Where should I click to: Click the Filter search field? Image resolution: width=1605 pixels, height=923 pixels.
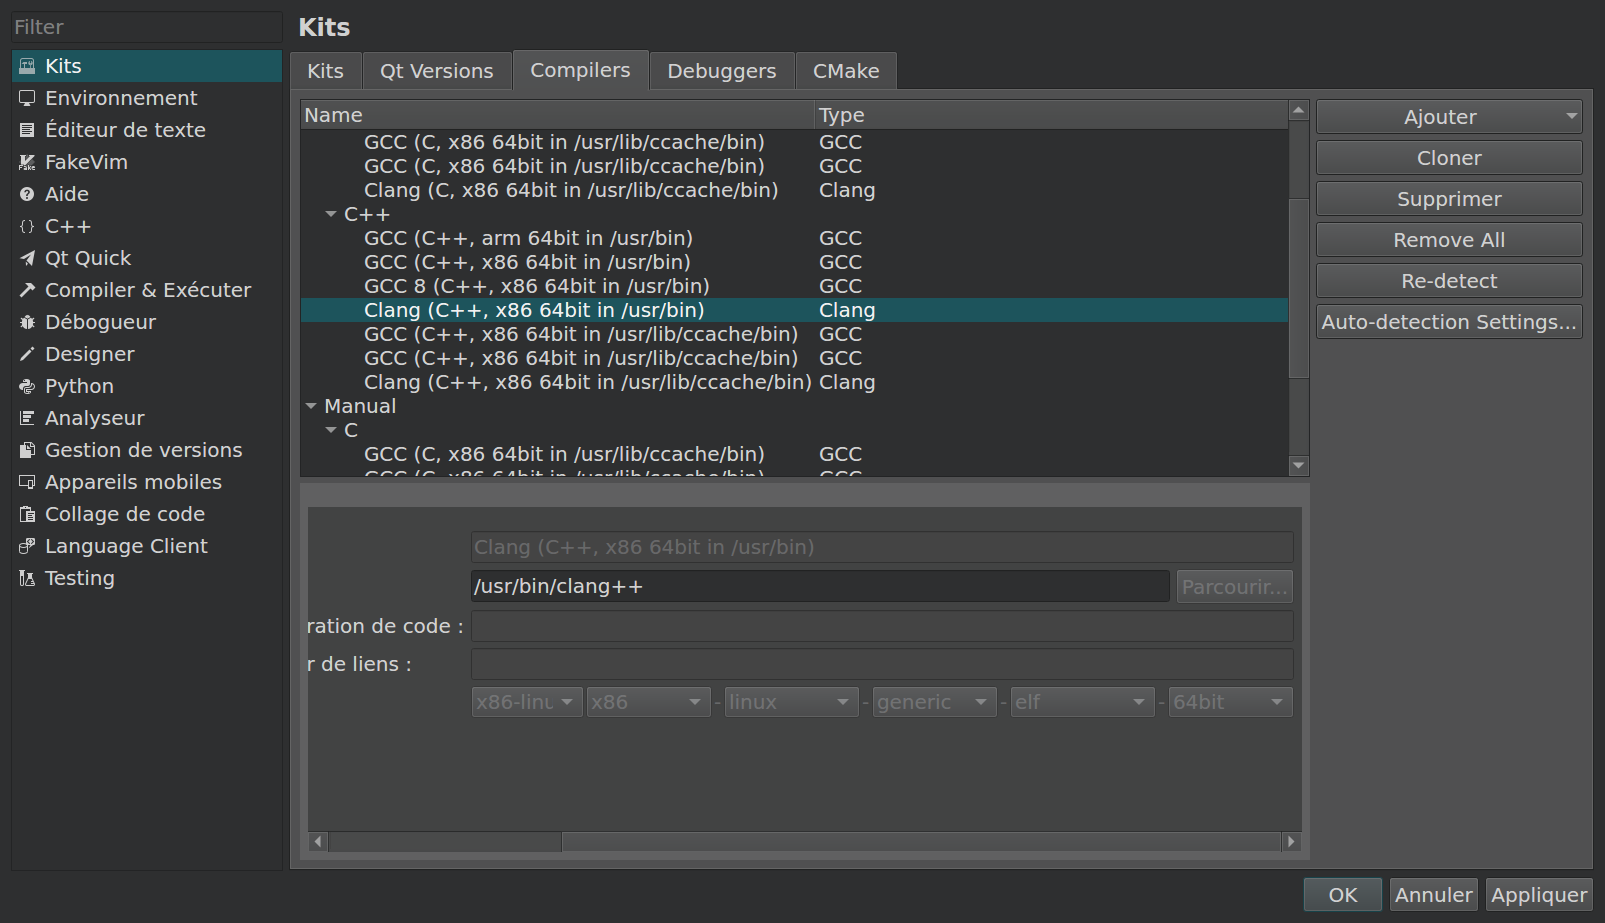pyautogui.click(x=146, y=27)
